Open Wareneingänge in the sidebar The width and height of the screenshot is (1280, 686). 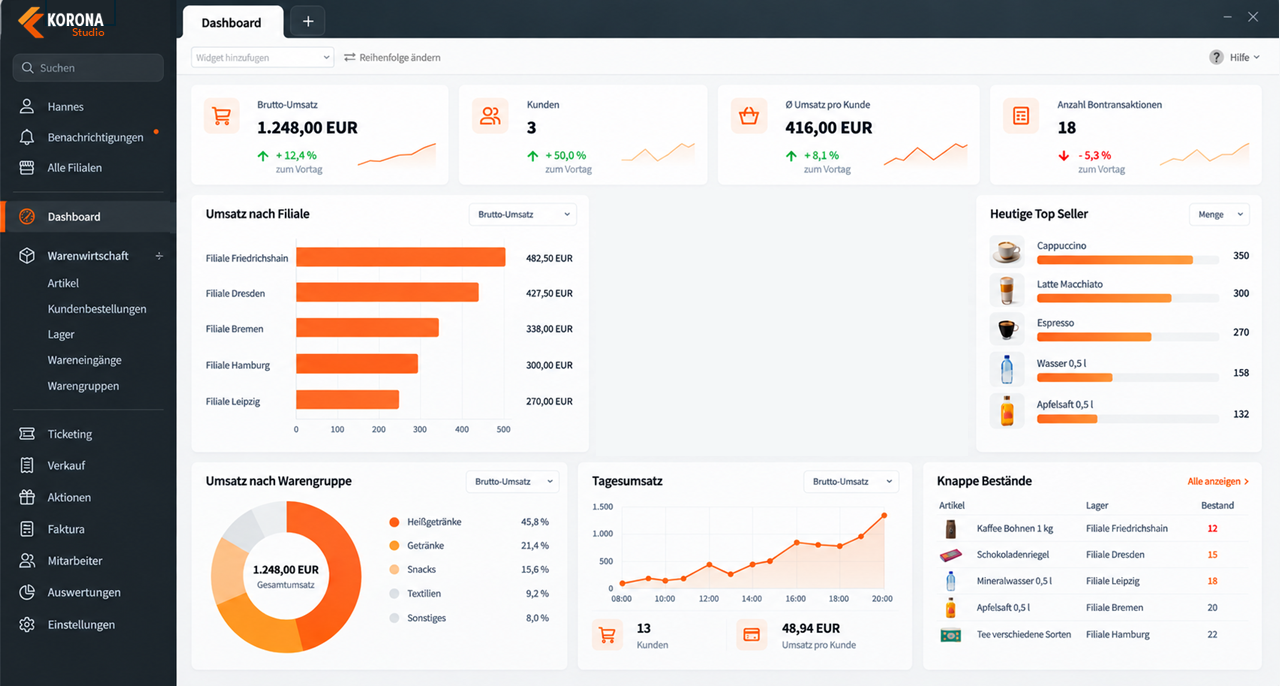point(84,360)
